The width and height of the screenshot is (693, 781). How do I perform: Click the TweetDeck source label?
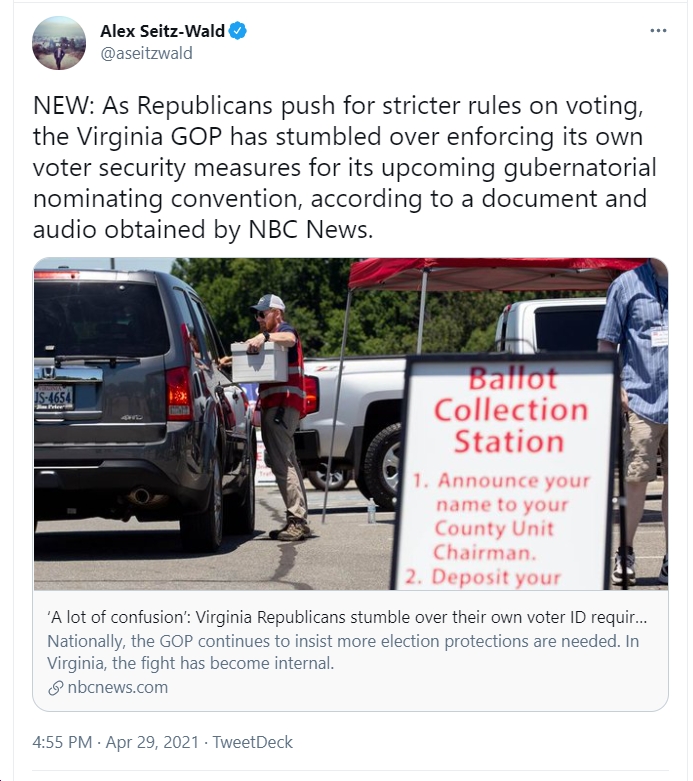[x=253, y=742]
